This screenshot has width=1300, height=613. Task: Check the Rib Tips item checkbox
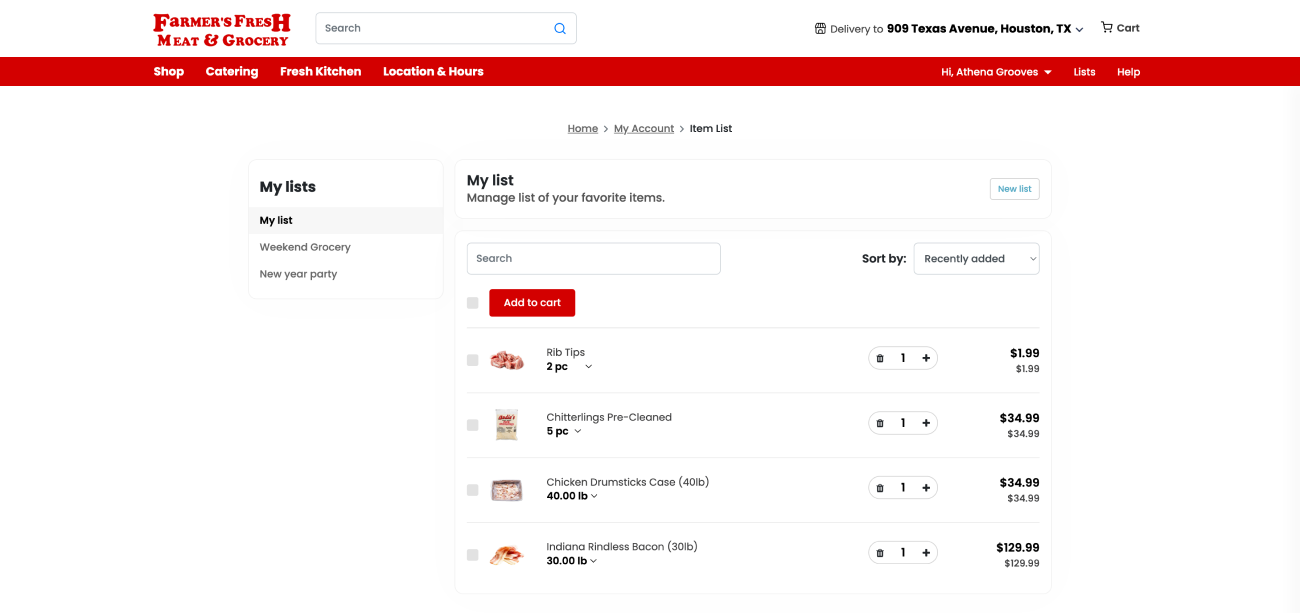coord(473,360)
